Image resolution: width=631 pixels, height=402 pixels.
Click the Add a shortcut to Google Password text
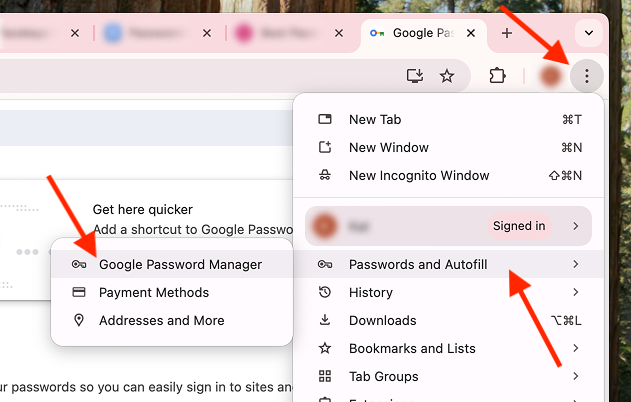pyautogui.click(x=193, y=229)
